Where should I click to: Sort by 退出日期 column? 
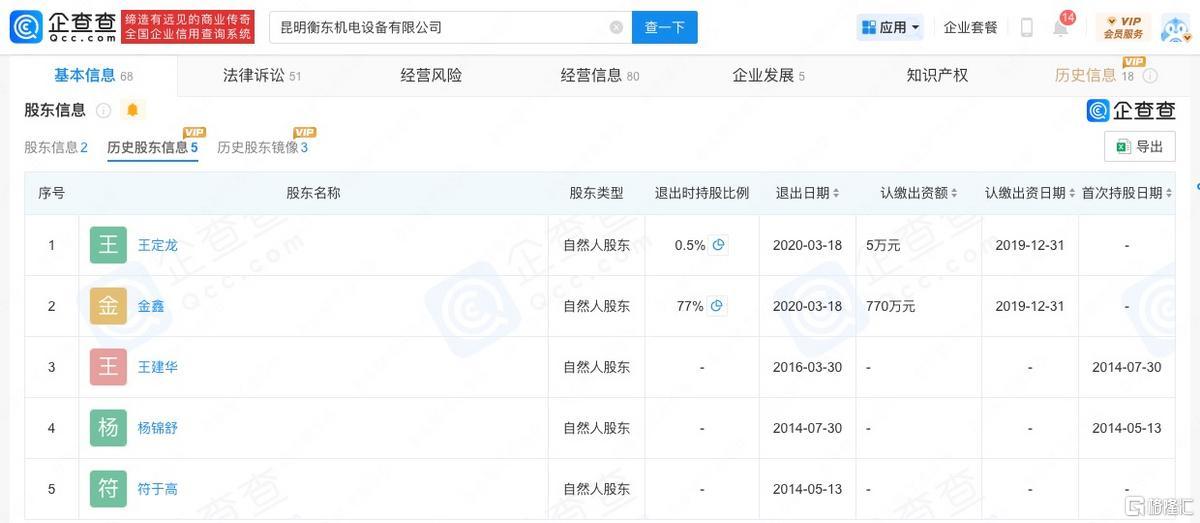click(x=808, y=193)
